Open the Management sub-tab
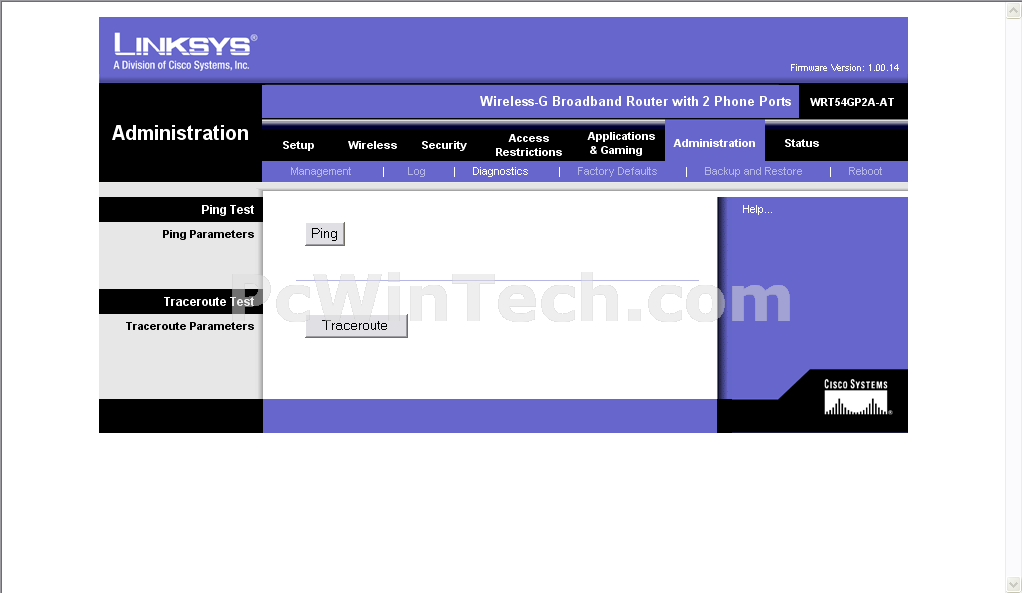 [x=320, y=171]
